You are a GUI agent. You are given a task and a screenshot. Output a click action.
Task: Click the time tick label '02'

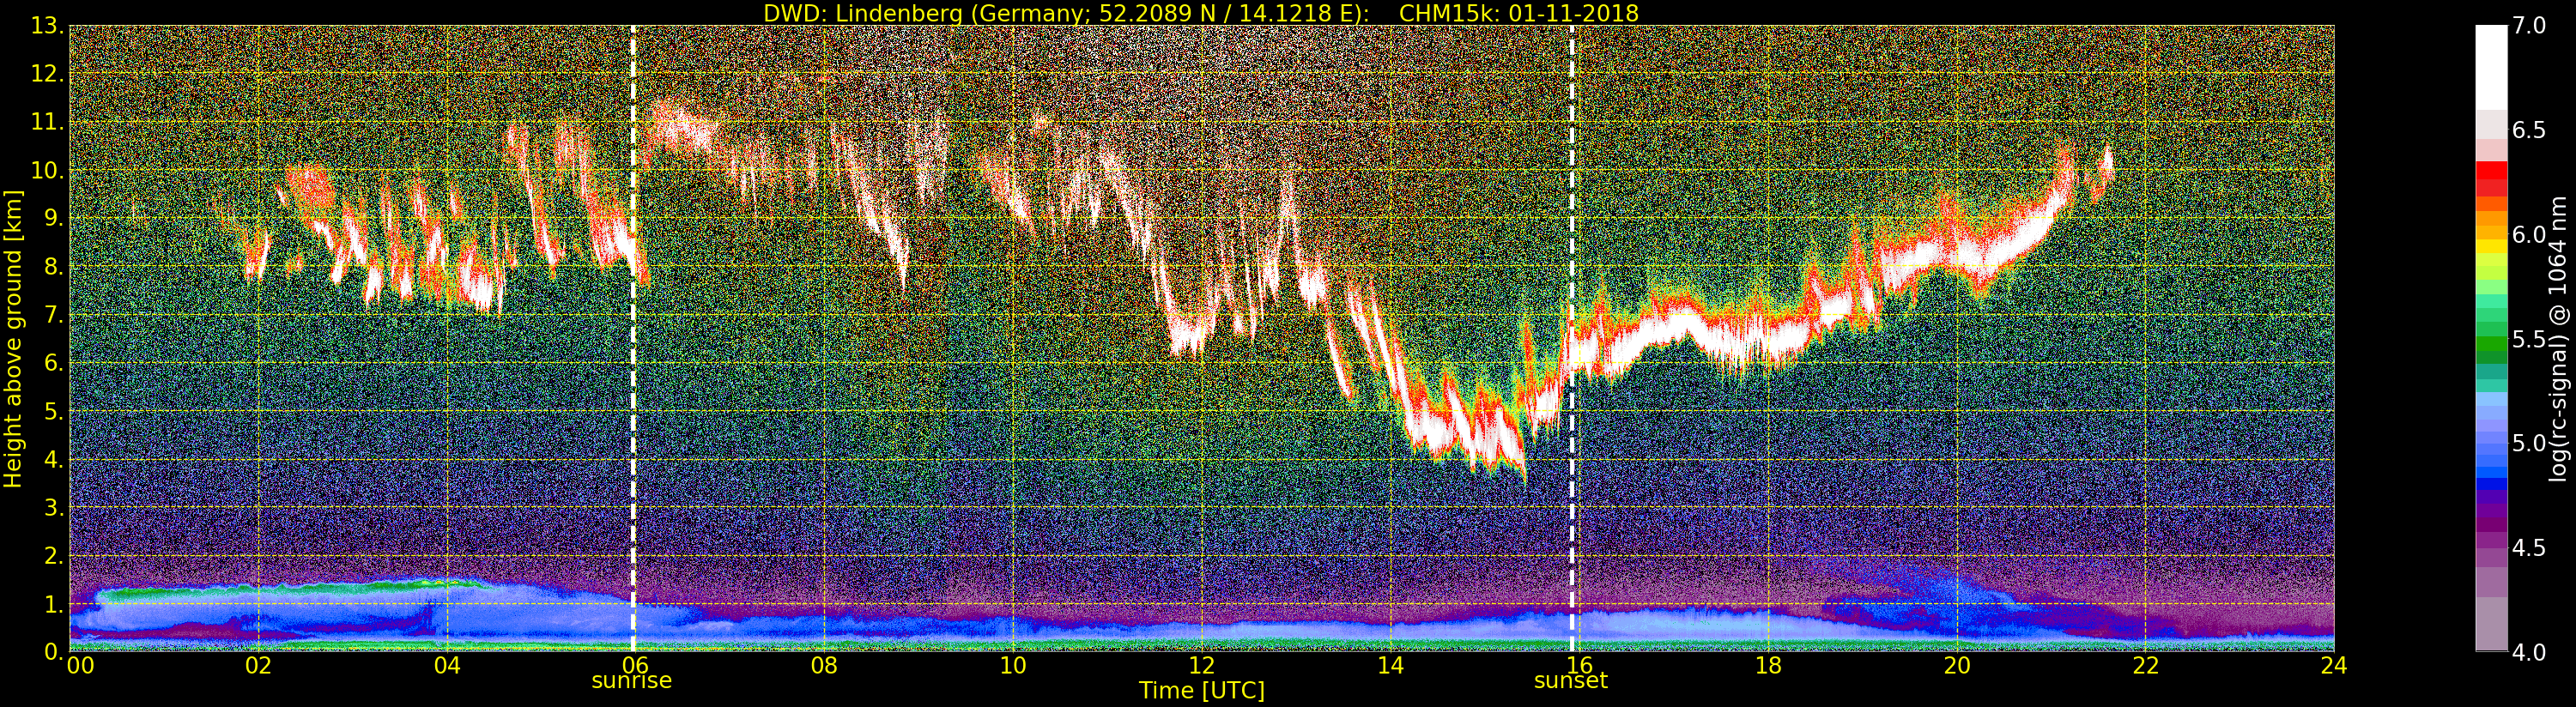[x=258, y=665]
